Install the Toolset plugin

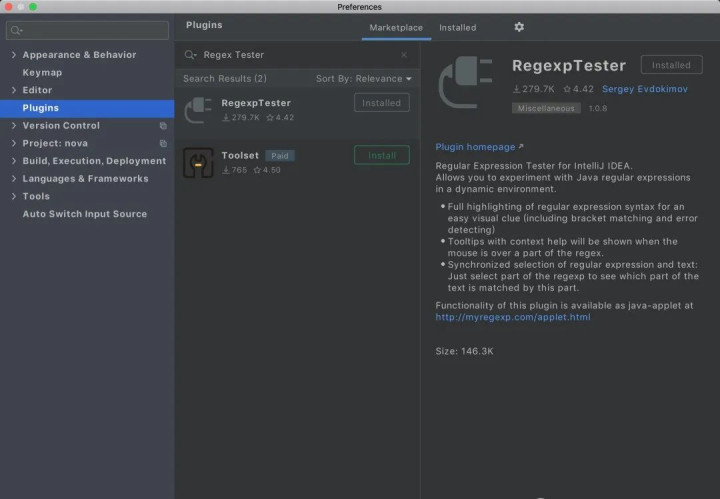[381, 155]
